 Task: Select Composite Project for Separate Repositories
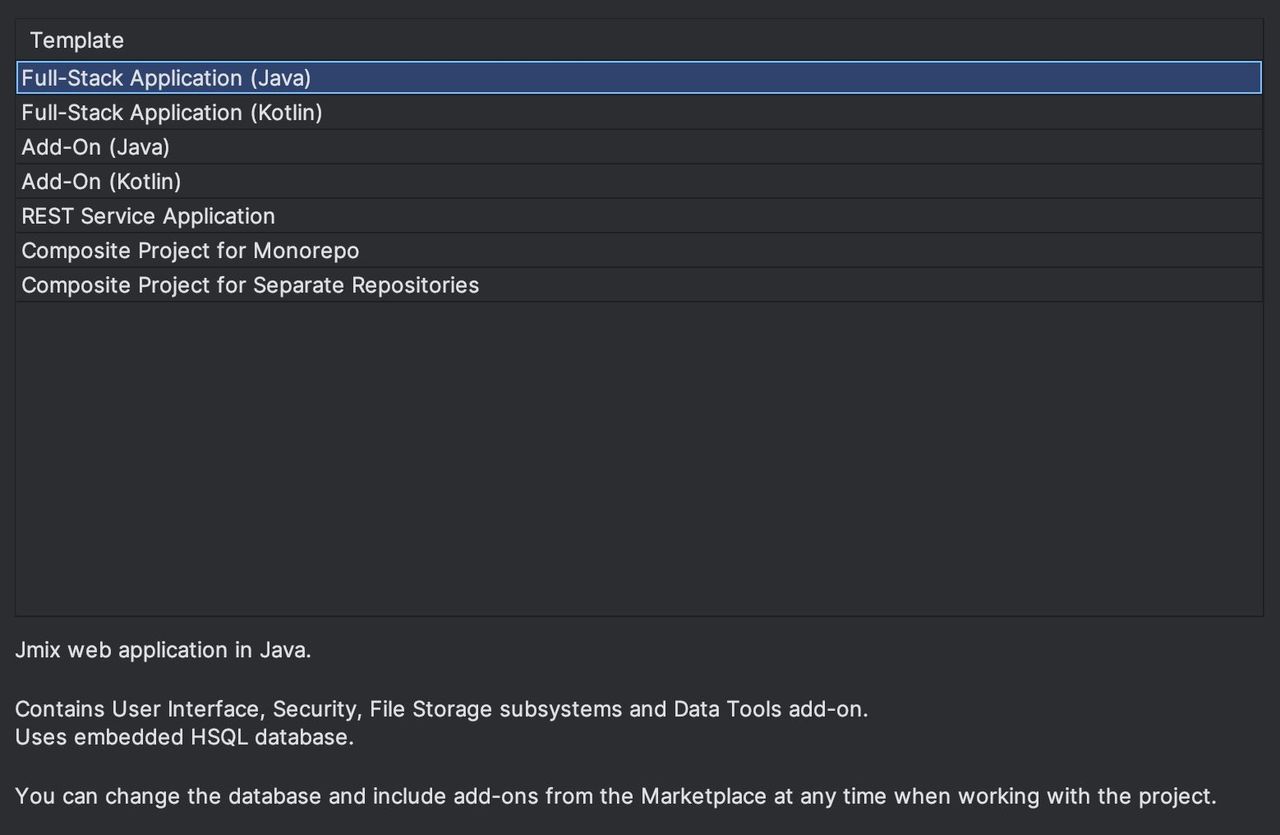[x=249, y=284]
